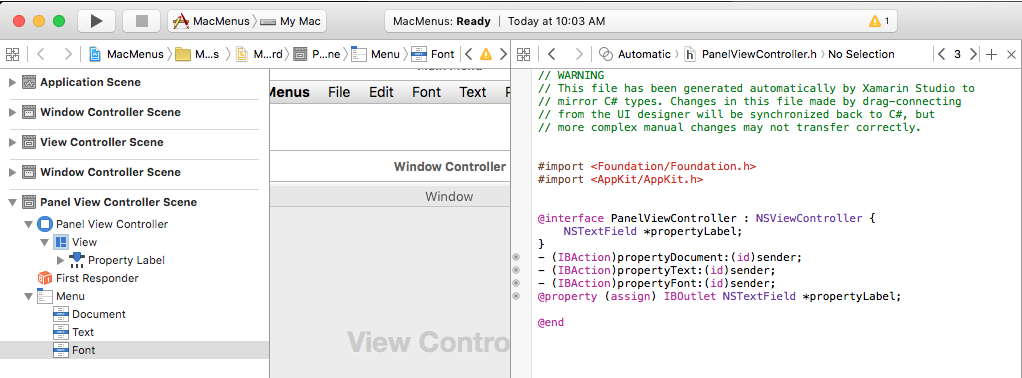This screenshot has height=378, width=1022.
Task: Open the MacMenus scheme selector
Action: point(211,21)
